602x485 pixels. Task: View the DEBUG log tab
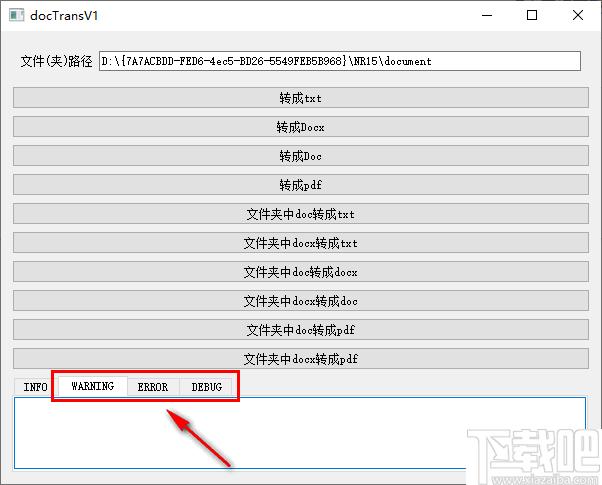[x=207, y=387]
